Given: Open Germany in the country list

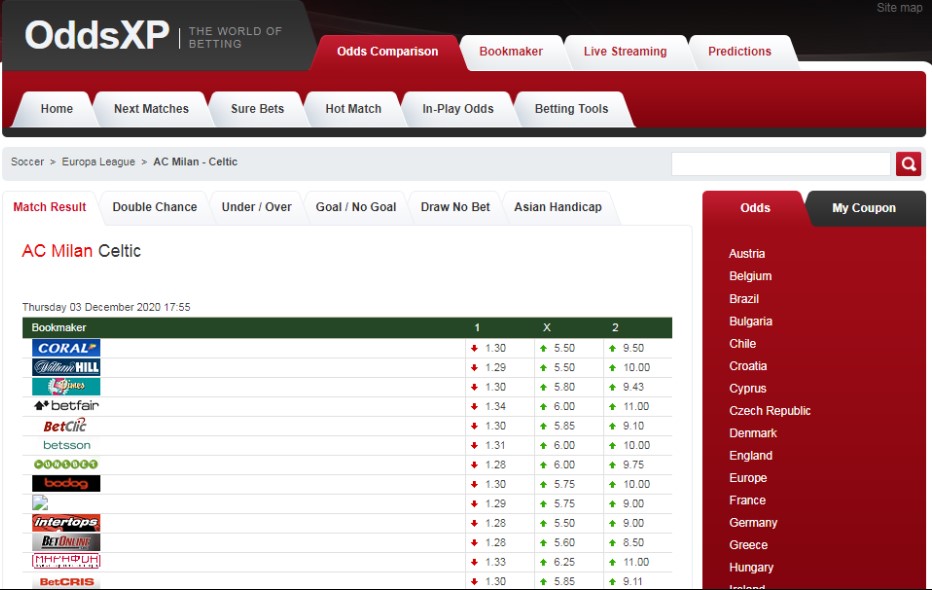Looking at the screenshot, I should pyautogui.click(x=753, y=523).
